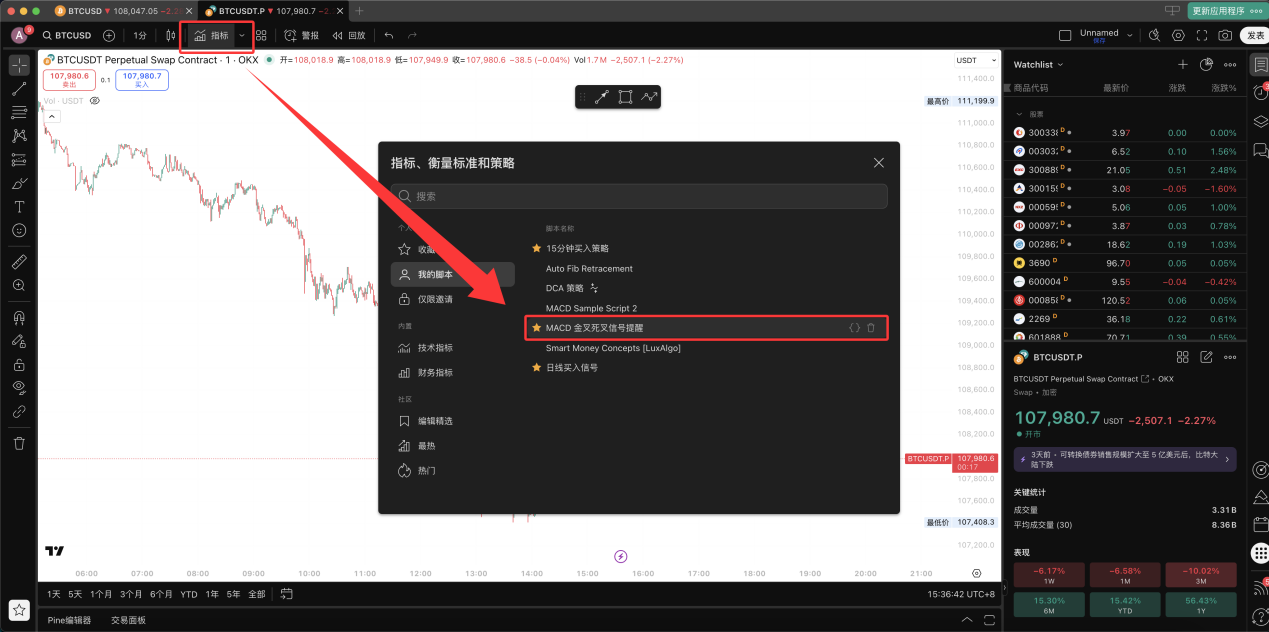Open chart settings via the gear icon

pos(1179,35)
